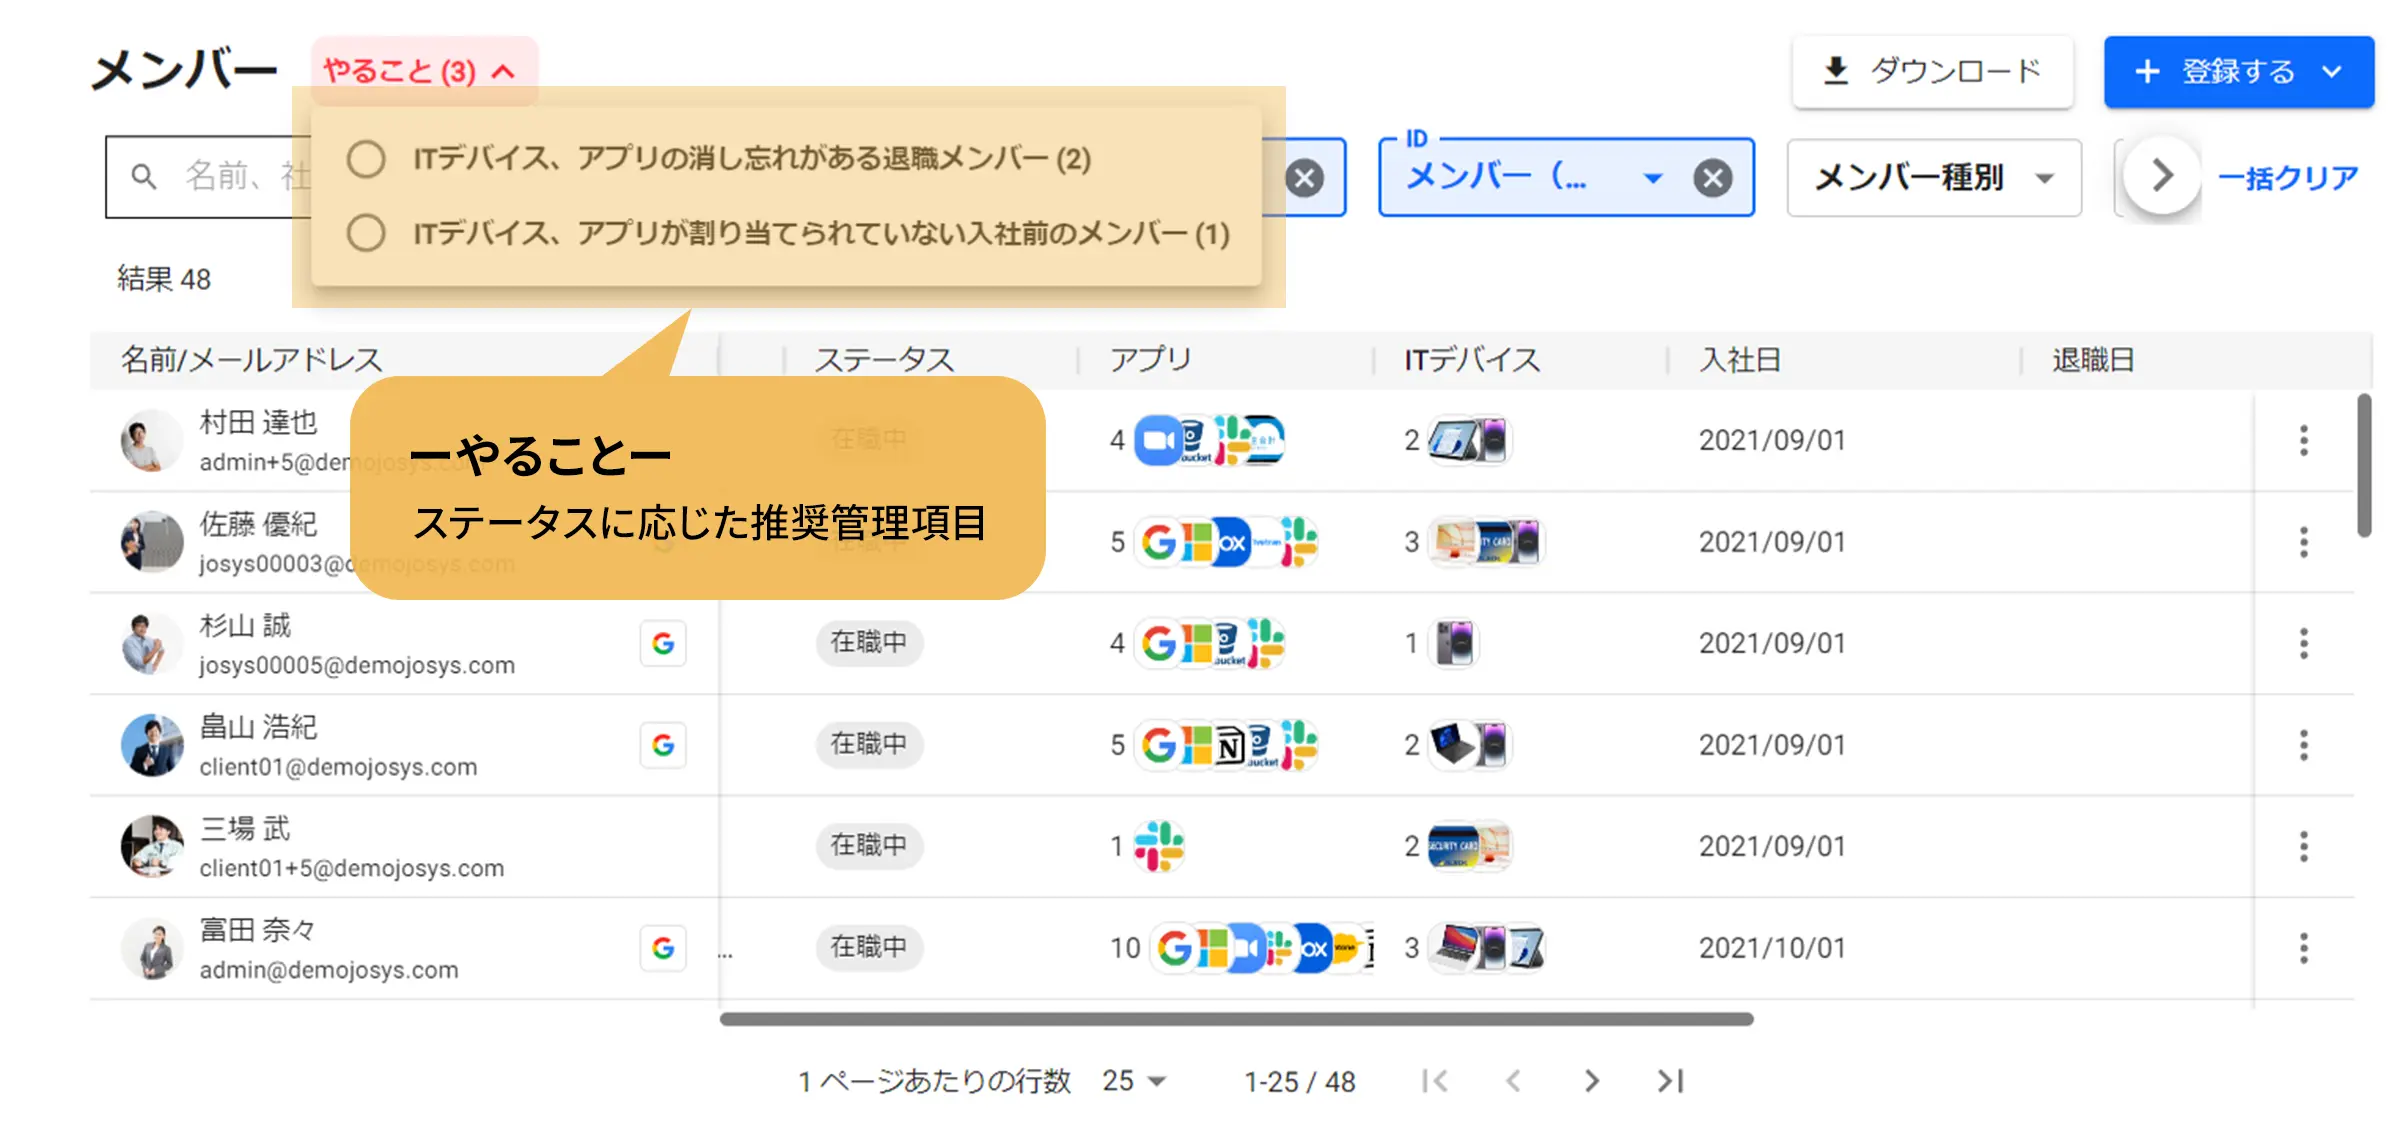2400x1134 pixels.
Task: Go to next page arrow
Action: point(1591,1081)
